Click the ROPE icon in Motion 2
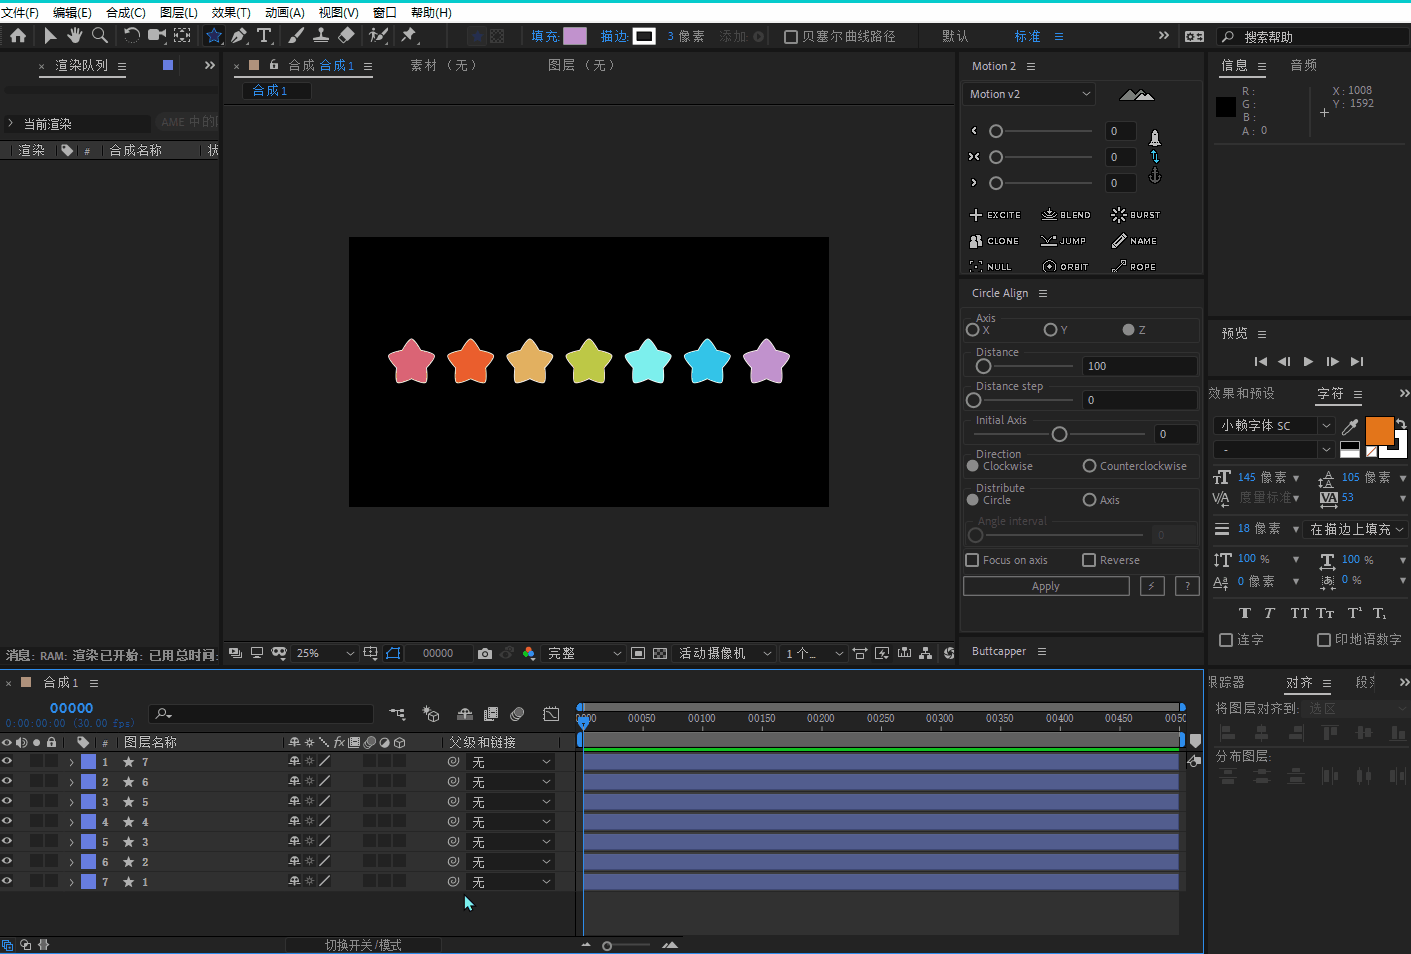Viewport: 1411px width, 954px height. click(x=1118, y=267)
